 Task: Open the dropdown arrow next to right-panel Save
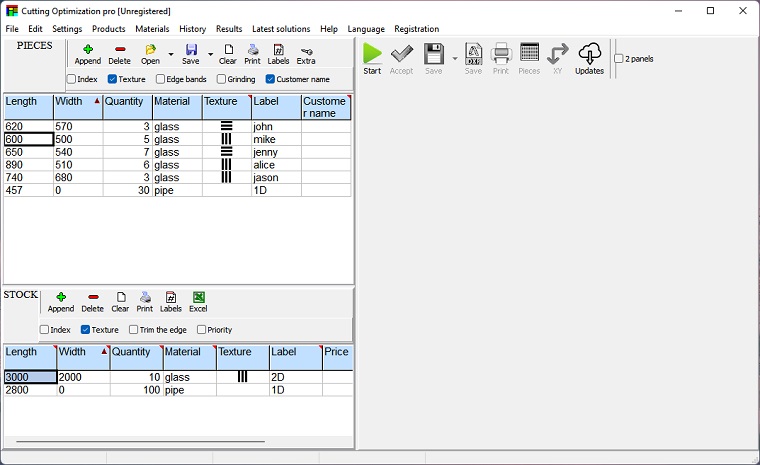454,58
